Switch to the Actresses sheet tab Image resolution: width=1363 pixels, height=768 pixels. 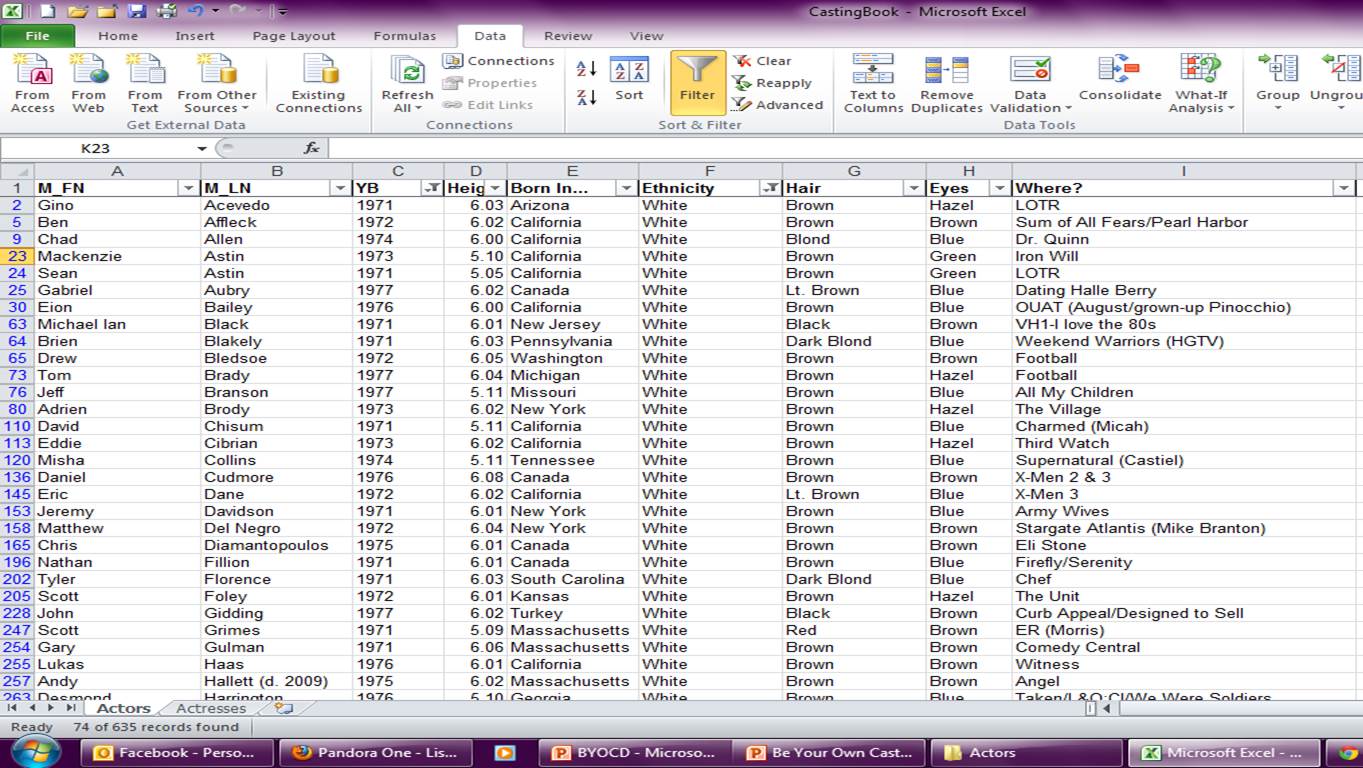pos(211,708)
